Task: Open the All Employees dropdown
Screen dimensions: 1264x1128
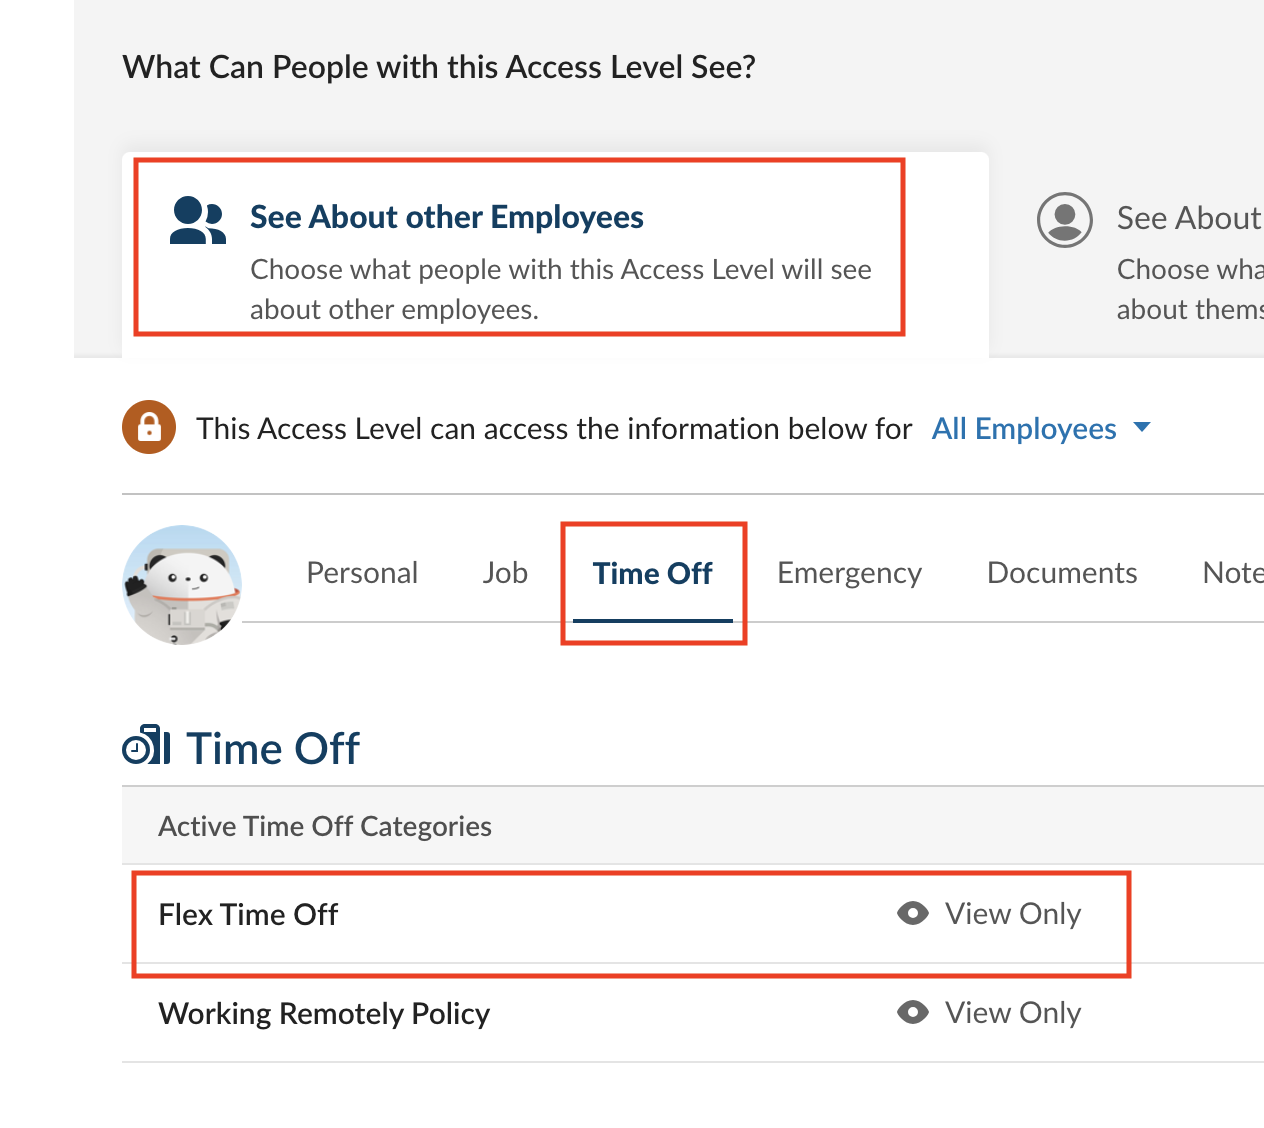Action: (x=1024, y=429)
